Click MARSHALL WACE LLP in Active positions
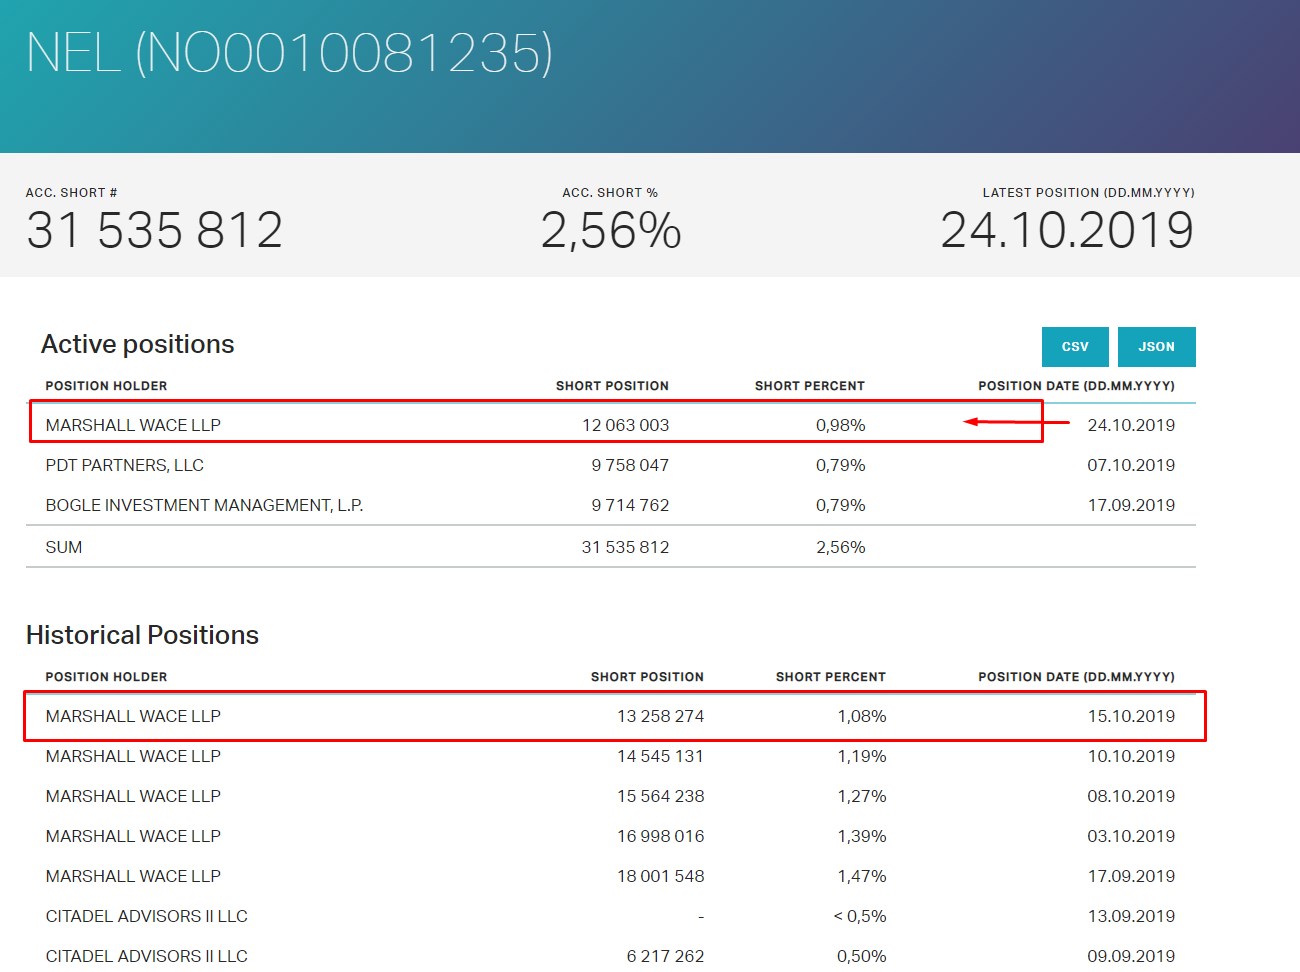 pyautogui.click(x=133, y=425)
